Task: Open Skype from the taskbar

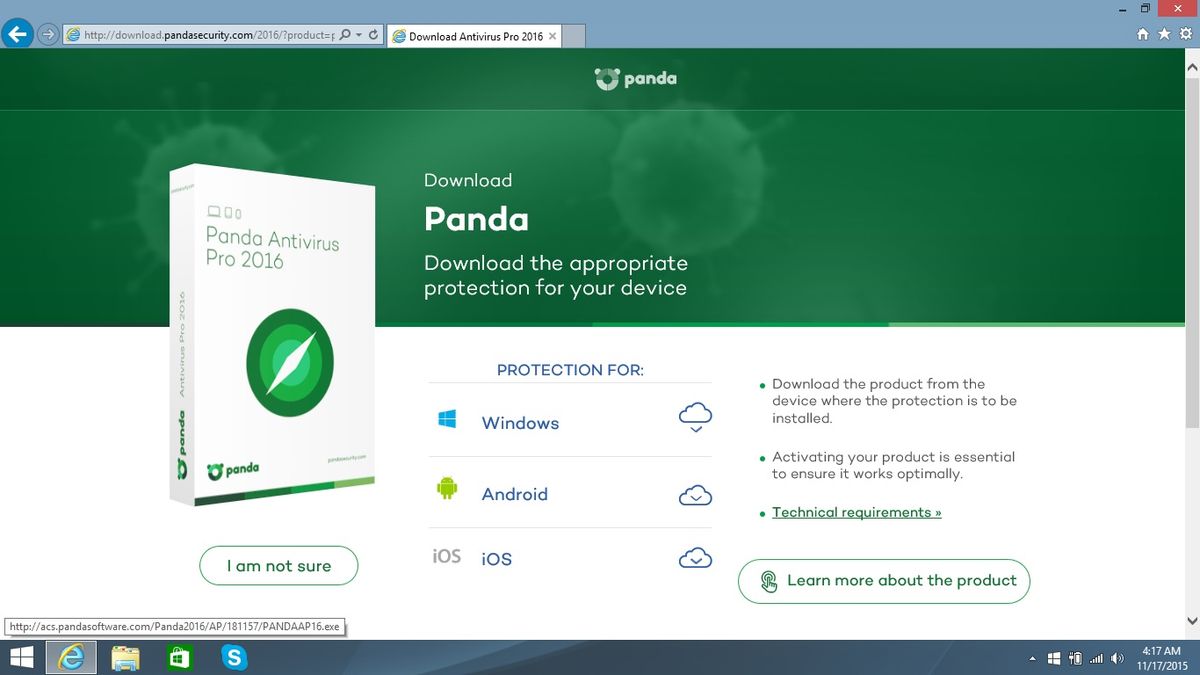Action: tap(234, 658)
